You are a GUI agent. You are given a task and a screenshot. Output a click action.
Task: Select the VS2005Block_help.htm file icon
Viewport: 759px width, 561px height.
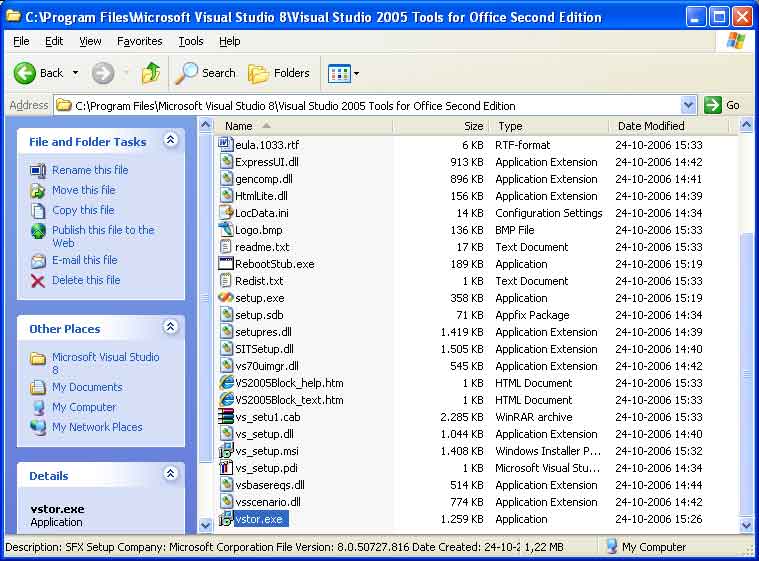point(226,382)
